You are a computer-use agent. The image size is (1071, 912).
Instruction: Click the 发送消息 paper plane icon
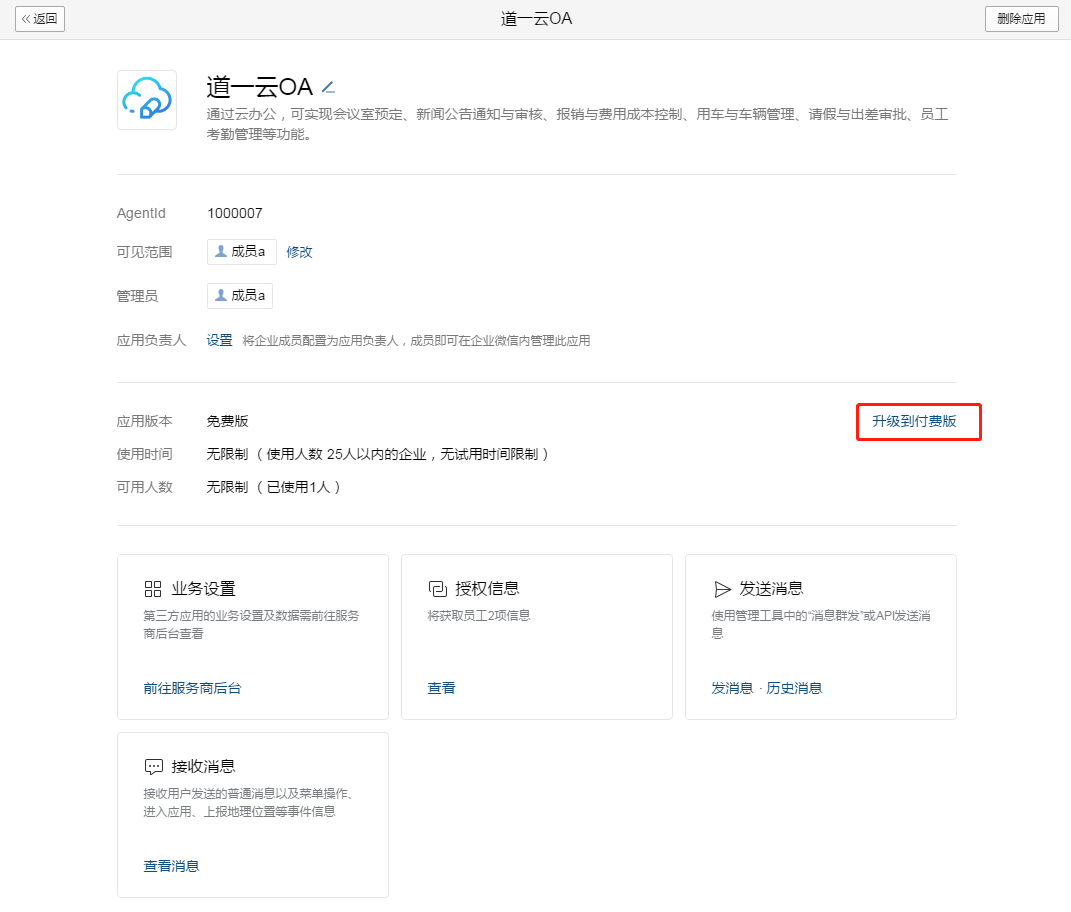[x=722, y=589]
